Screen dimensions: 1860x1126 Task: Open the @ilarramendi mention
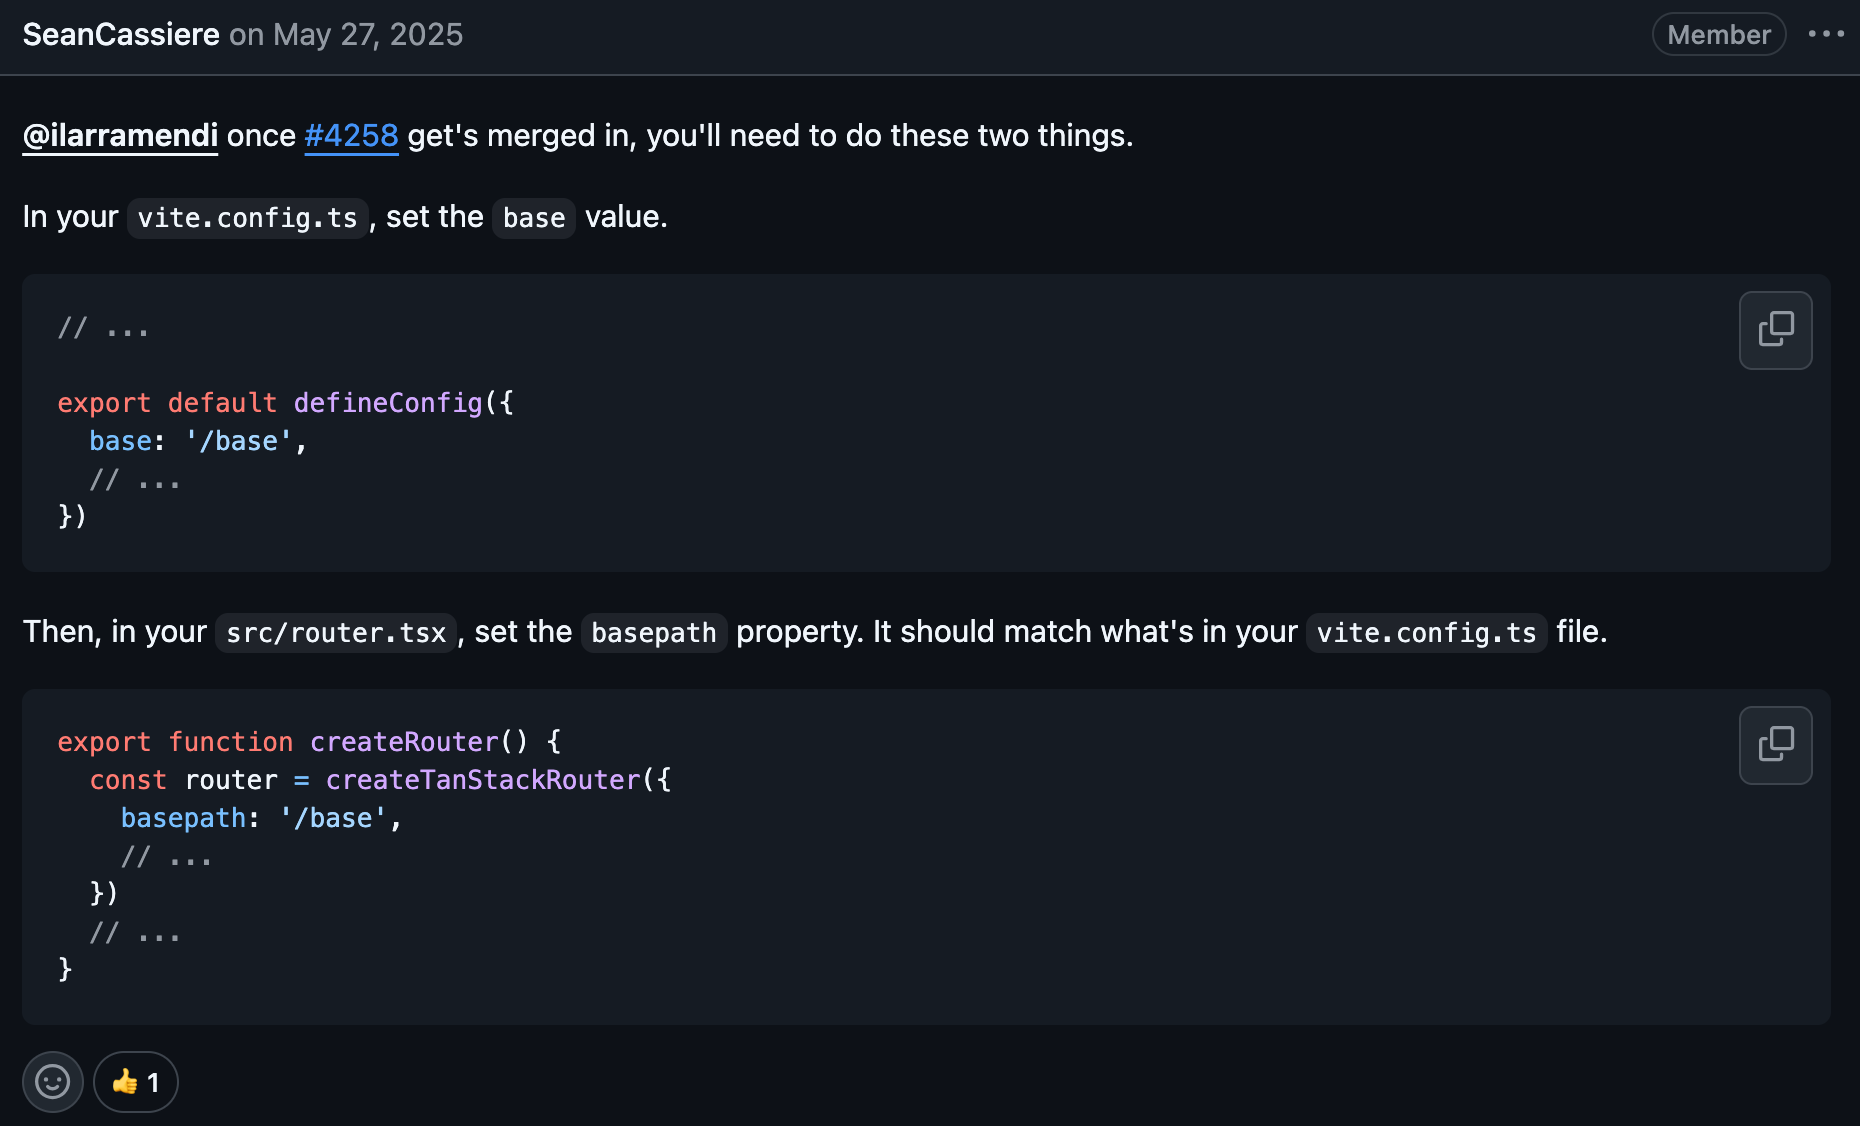click(x=120, y=135)
